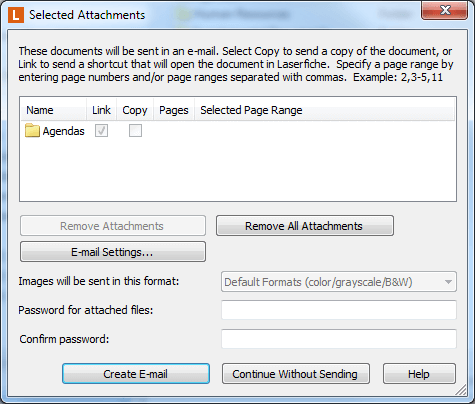This screenshot has height=404, width=475.
Task: Close the Selected Attachments dialog
Action: coord(444,11)
